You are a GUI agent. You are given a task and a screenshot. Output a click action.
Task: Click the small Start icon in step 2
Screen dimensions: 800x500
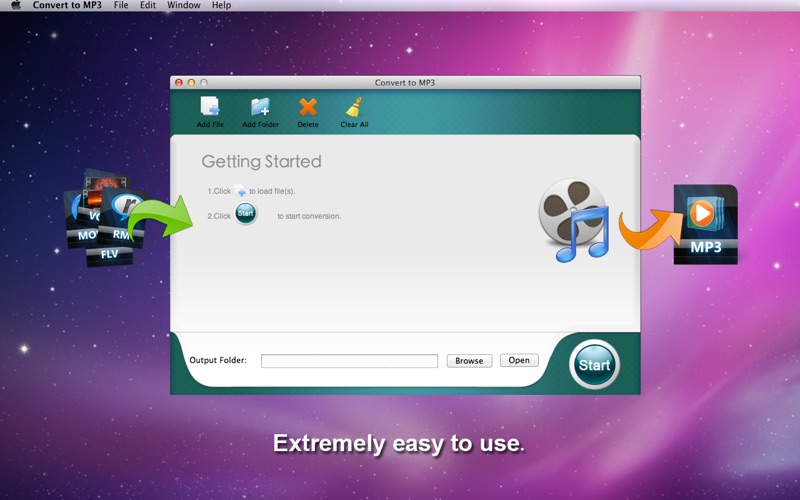[x=245, y=213]
